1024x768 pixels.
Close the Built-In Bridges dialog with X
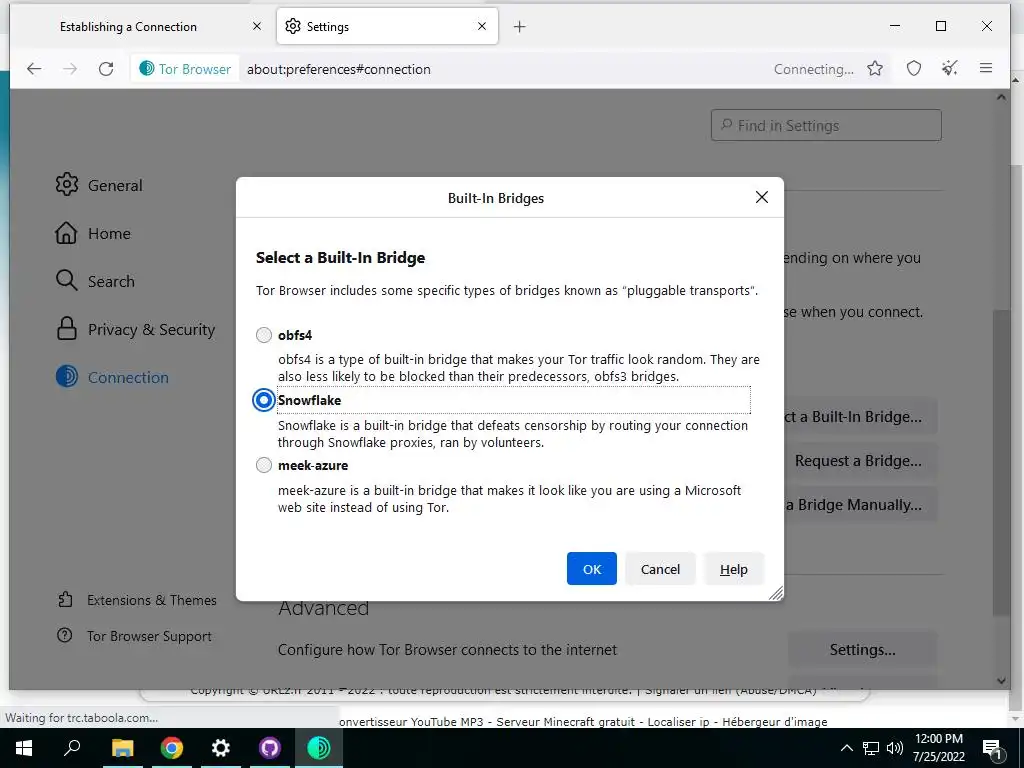(x=761, y=197)
